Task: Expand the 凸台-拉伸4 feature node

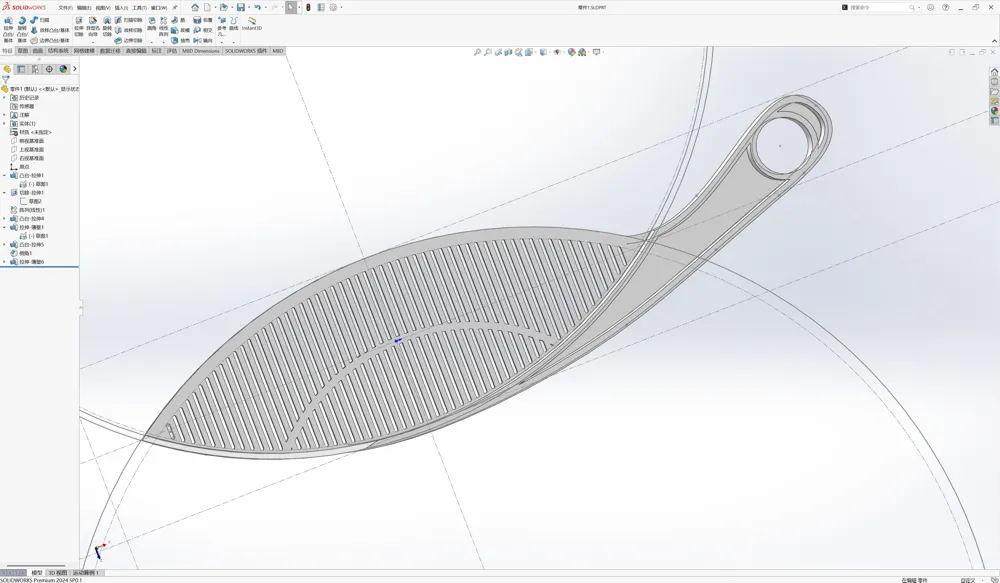Action: pyautogui.click(x=4, y=219)
